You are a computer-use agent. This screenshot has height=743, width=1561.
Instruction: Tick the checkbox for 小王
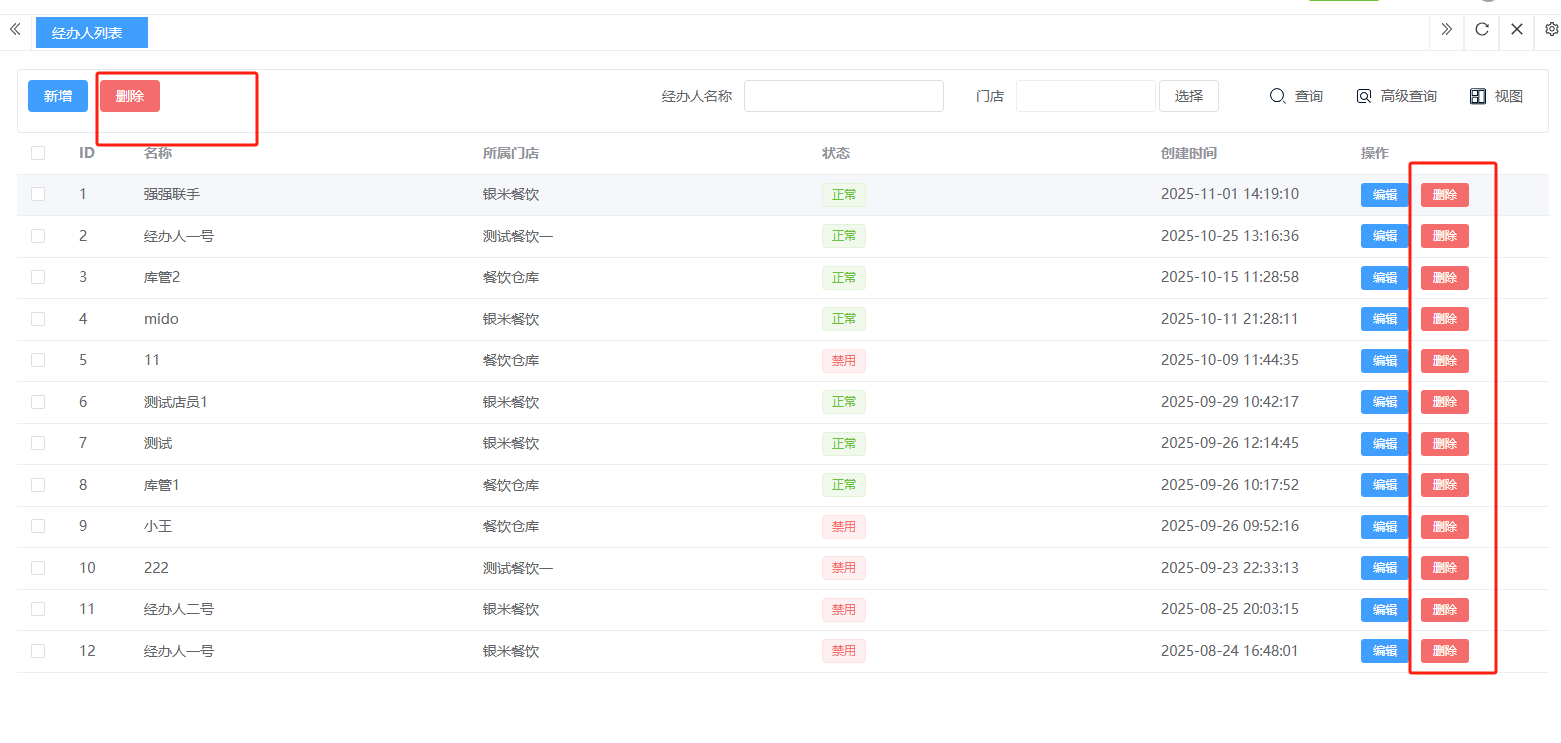[38, 526]
